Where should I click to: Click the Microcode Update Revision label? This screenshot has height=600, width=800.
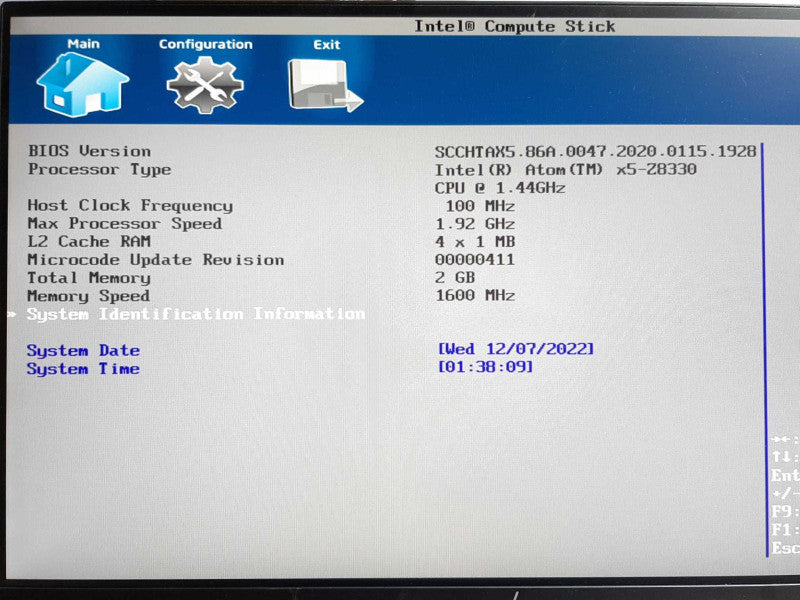[156, 260]
